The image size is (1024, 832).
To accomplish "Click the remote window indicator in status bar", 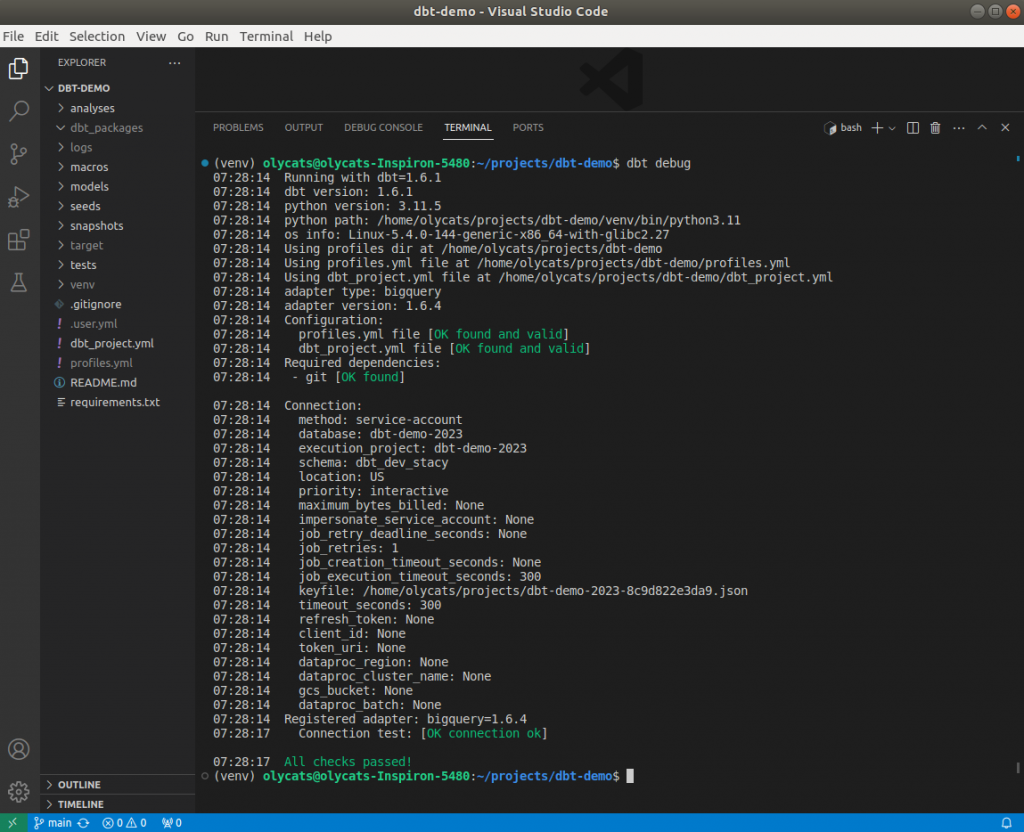I will [x=12, y=823].
